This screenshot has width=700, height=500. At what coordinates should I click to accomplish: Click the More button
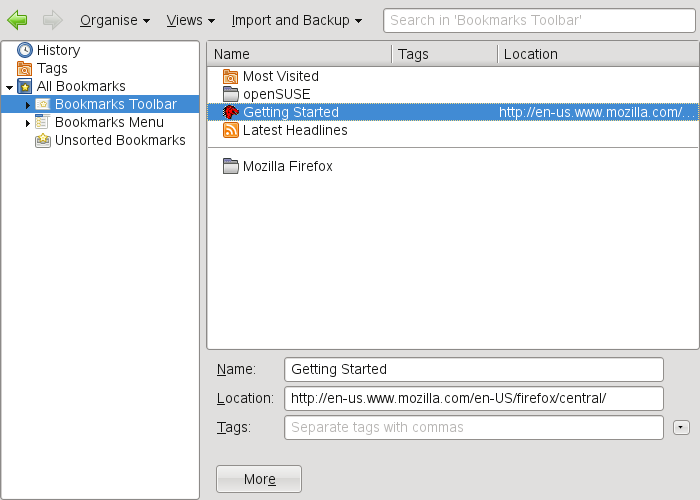pos(259,479)
